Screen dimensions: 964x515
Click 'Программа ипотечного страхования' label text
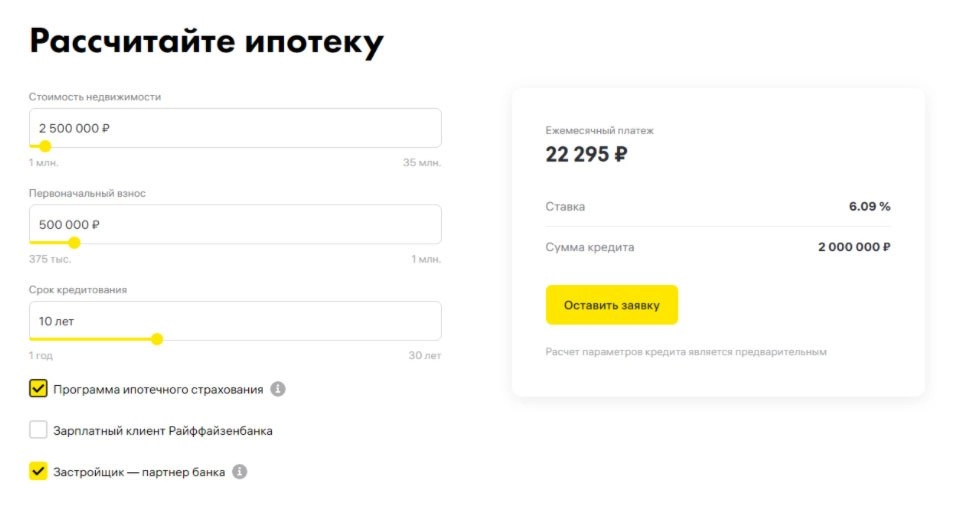coord(158,389)
